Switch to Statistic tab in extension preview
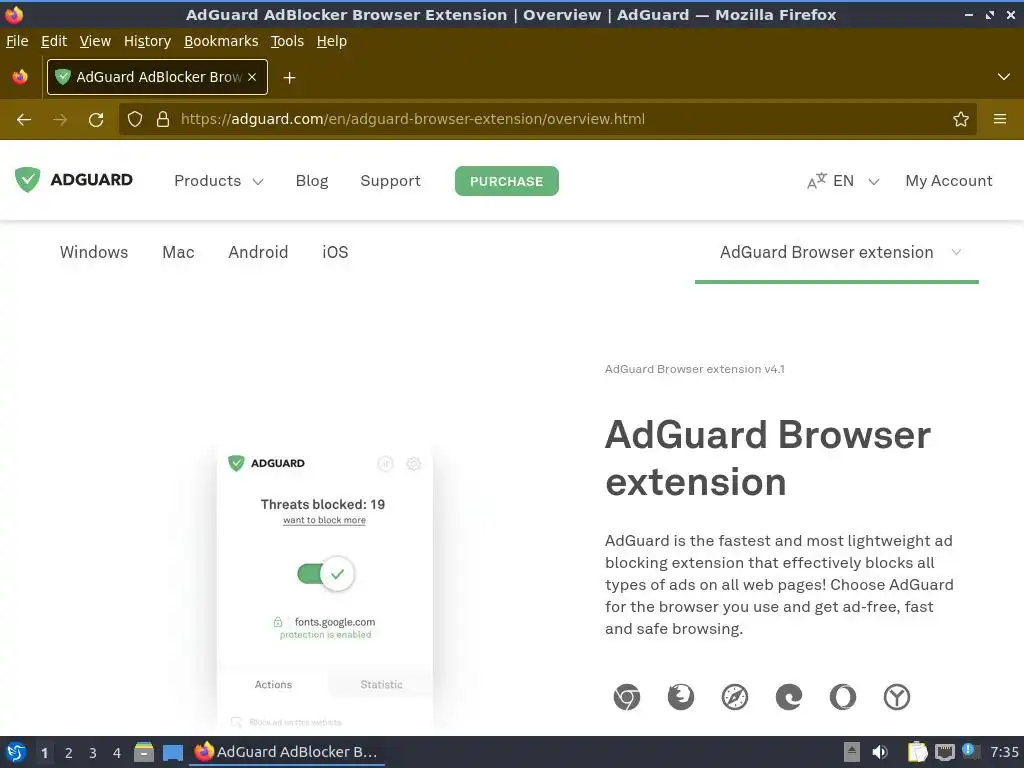This screenshot has height=768, width=1024. pyautogui.click(x=381, y=684)
